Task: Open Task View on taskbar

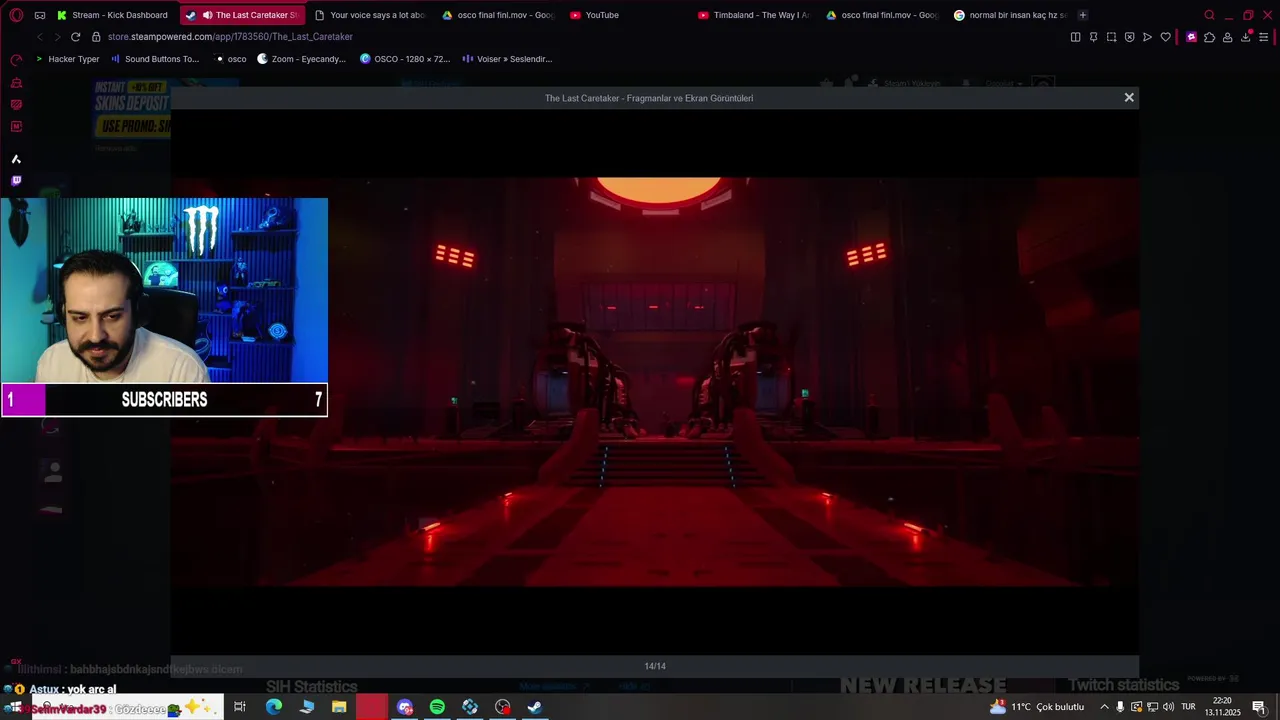Action: coord(240,707)
